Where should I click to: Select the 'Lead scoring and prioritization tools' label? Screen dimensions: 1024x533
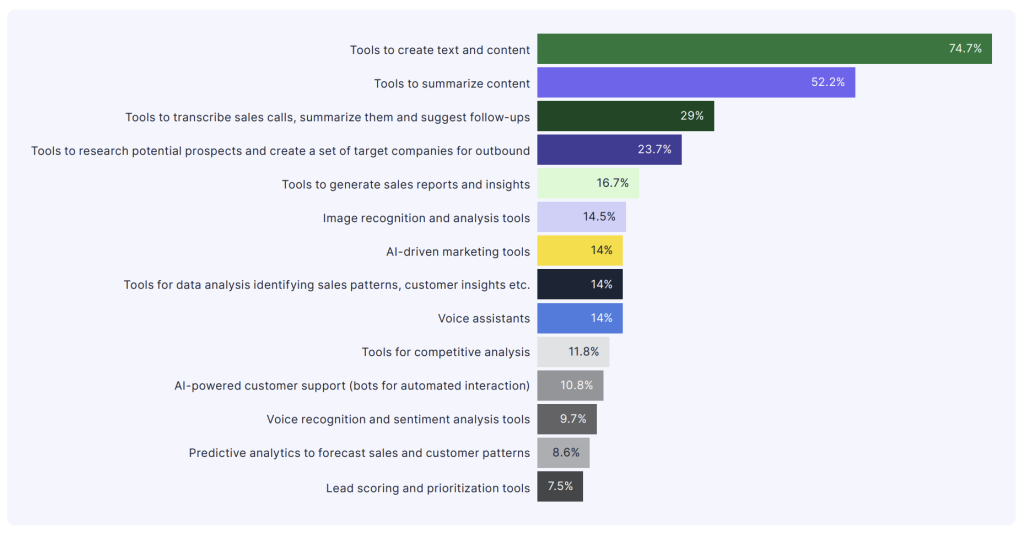pos(428,488)
